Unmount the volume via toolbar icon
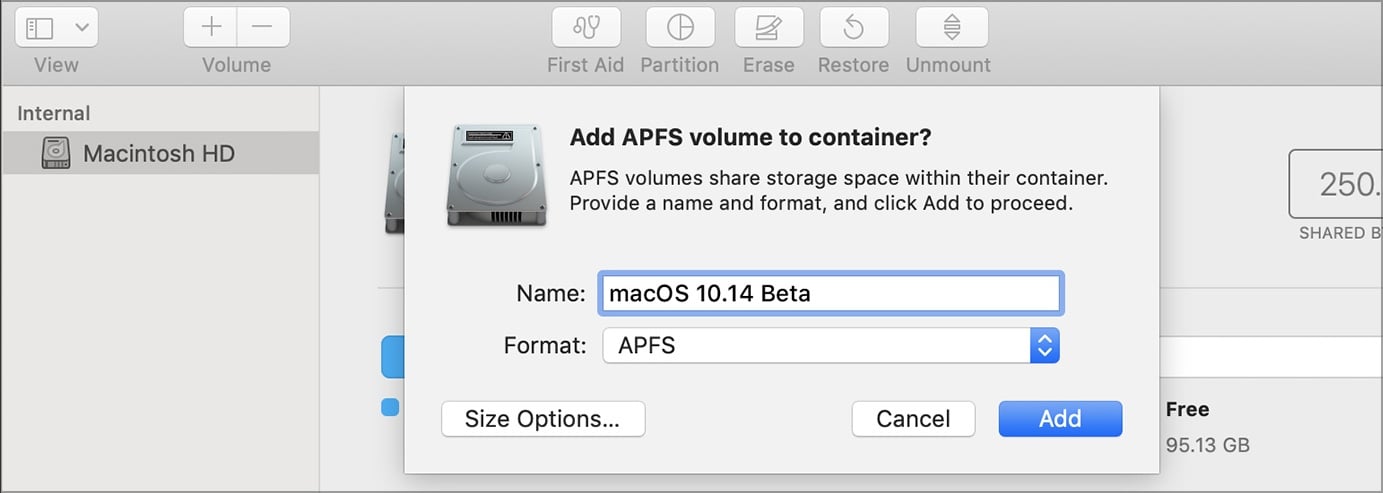 point(950,27)
